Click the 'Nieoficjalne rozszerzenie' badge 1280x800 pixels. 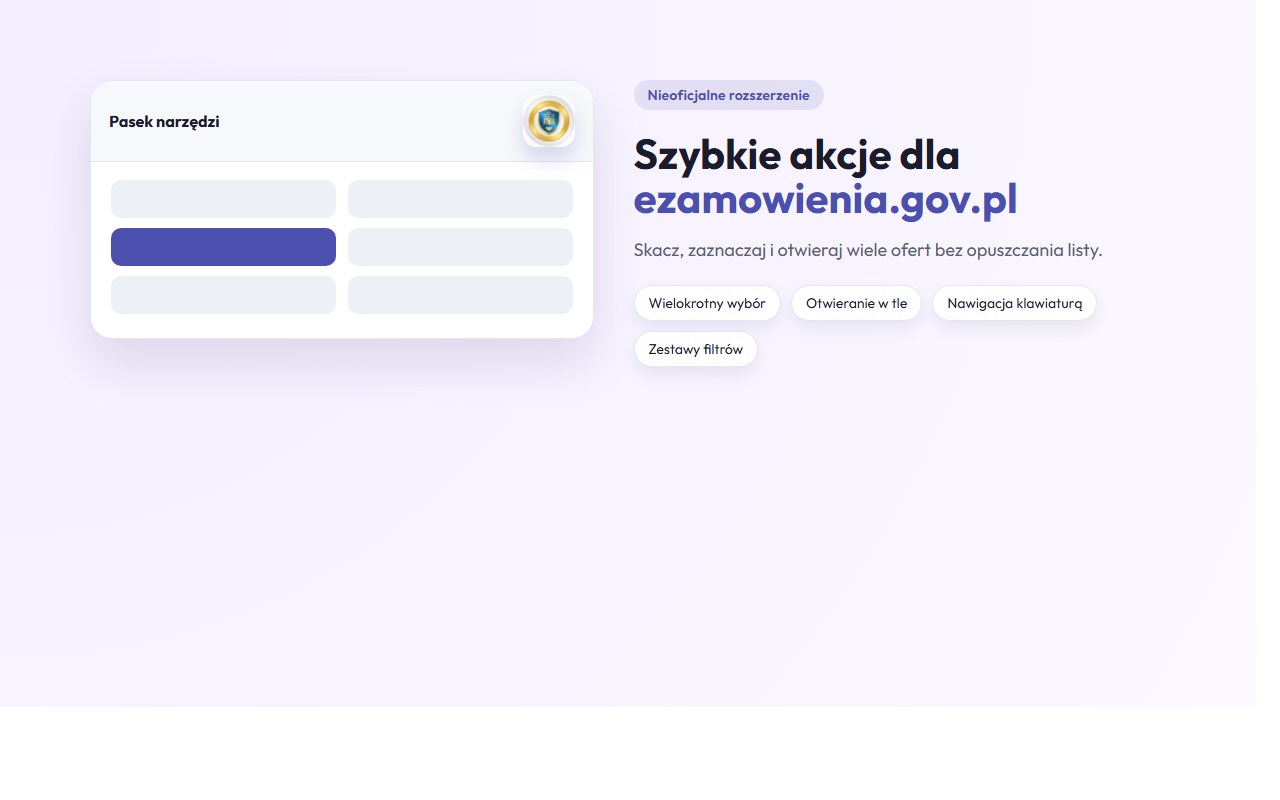tap(728, 95)
